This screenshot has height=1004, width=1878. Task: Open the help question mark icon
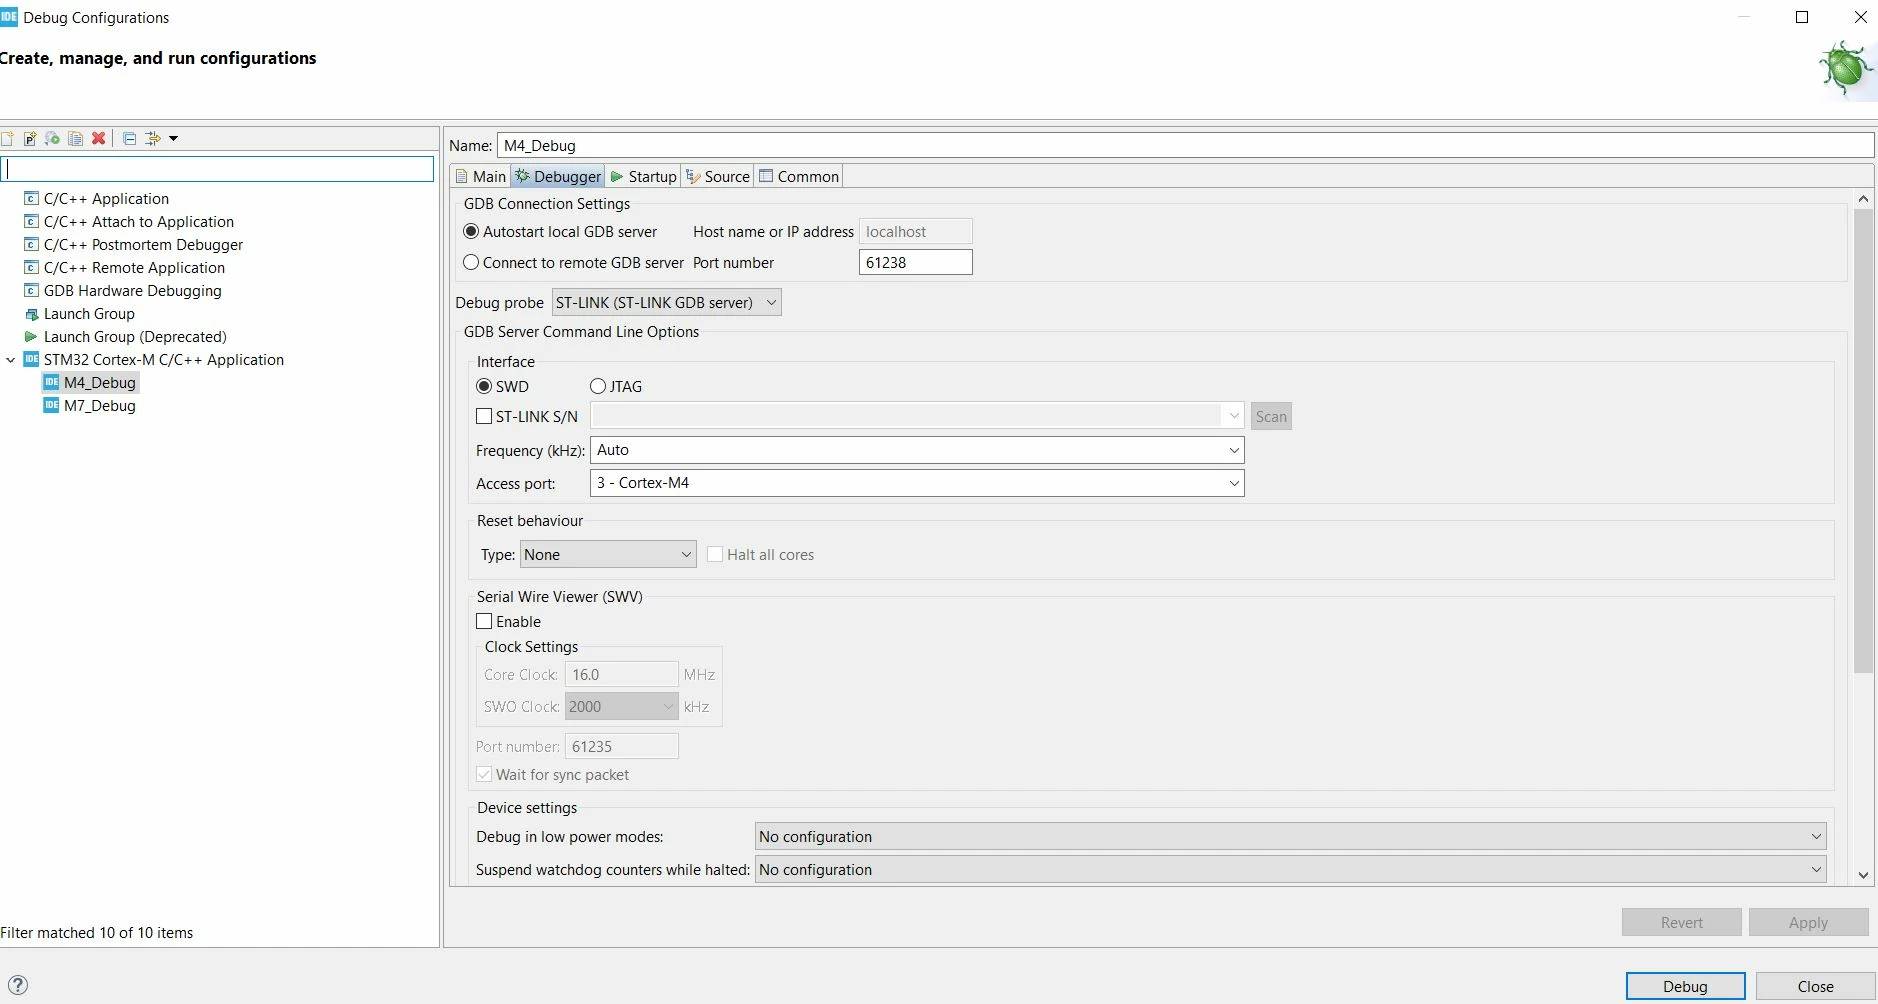click(17, 985)
